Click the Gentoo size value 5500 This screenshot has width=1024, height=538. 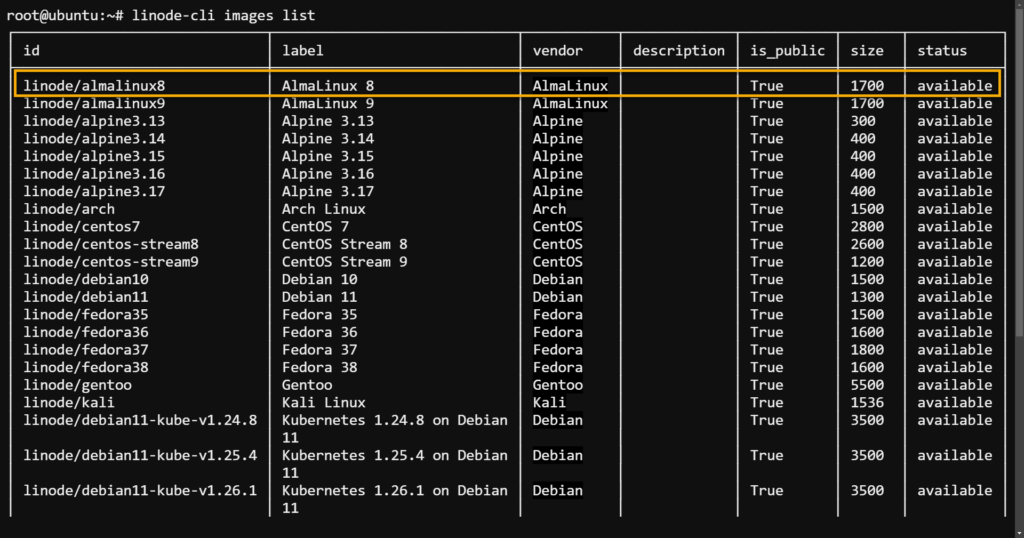pos(867,385)
